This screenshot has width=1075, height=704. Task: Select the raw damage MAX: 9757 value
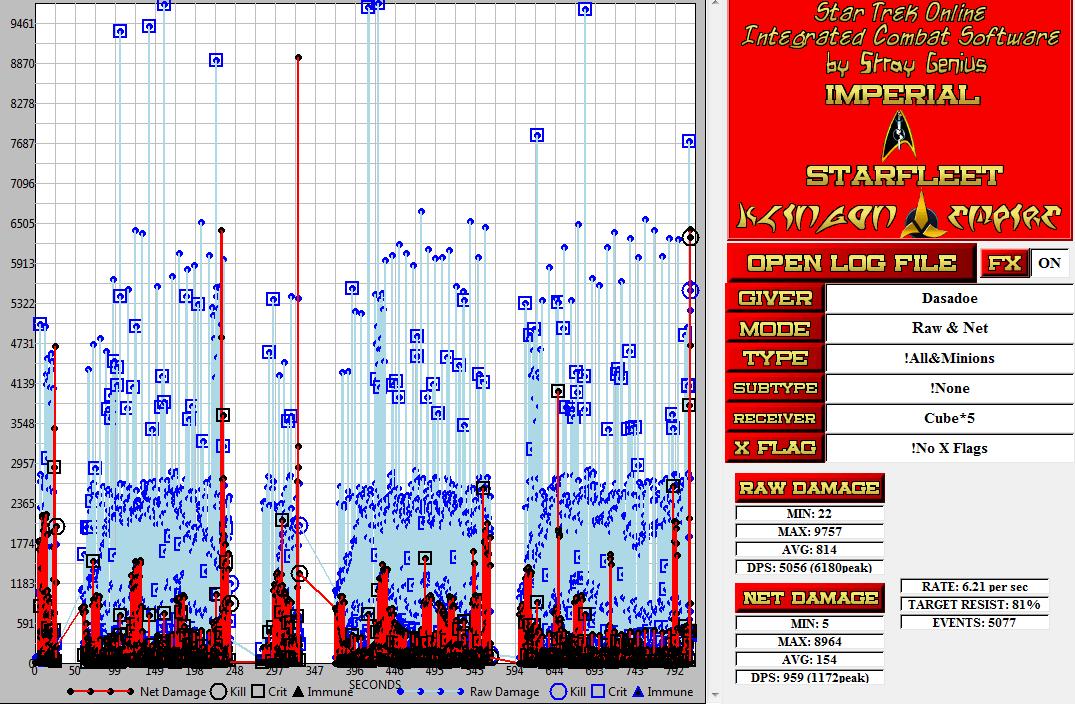[x=810, y=531]
